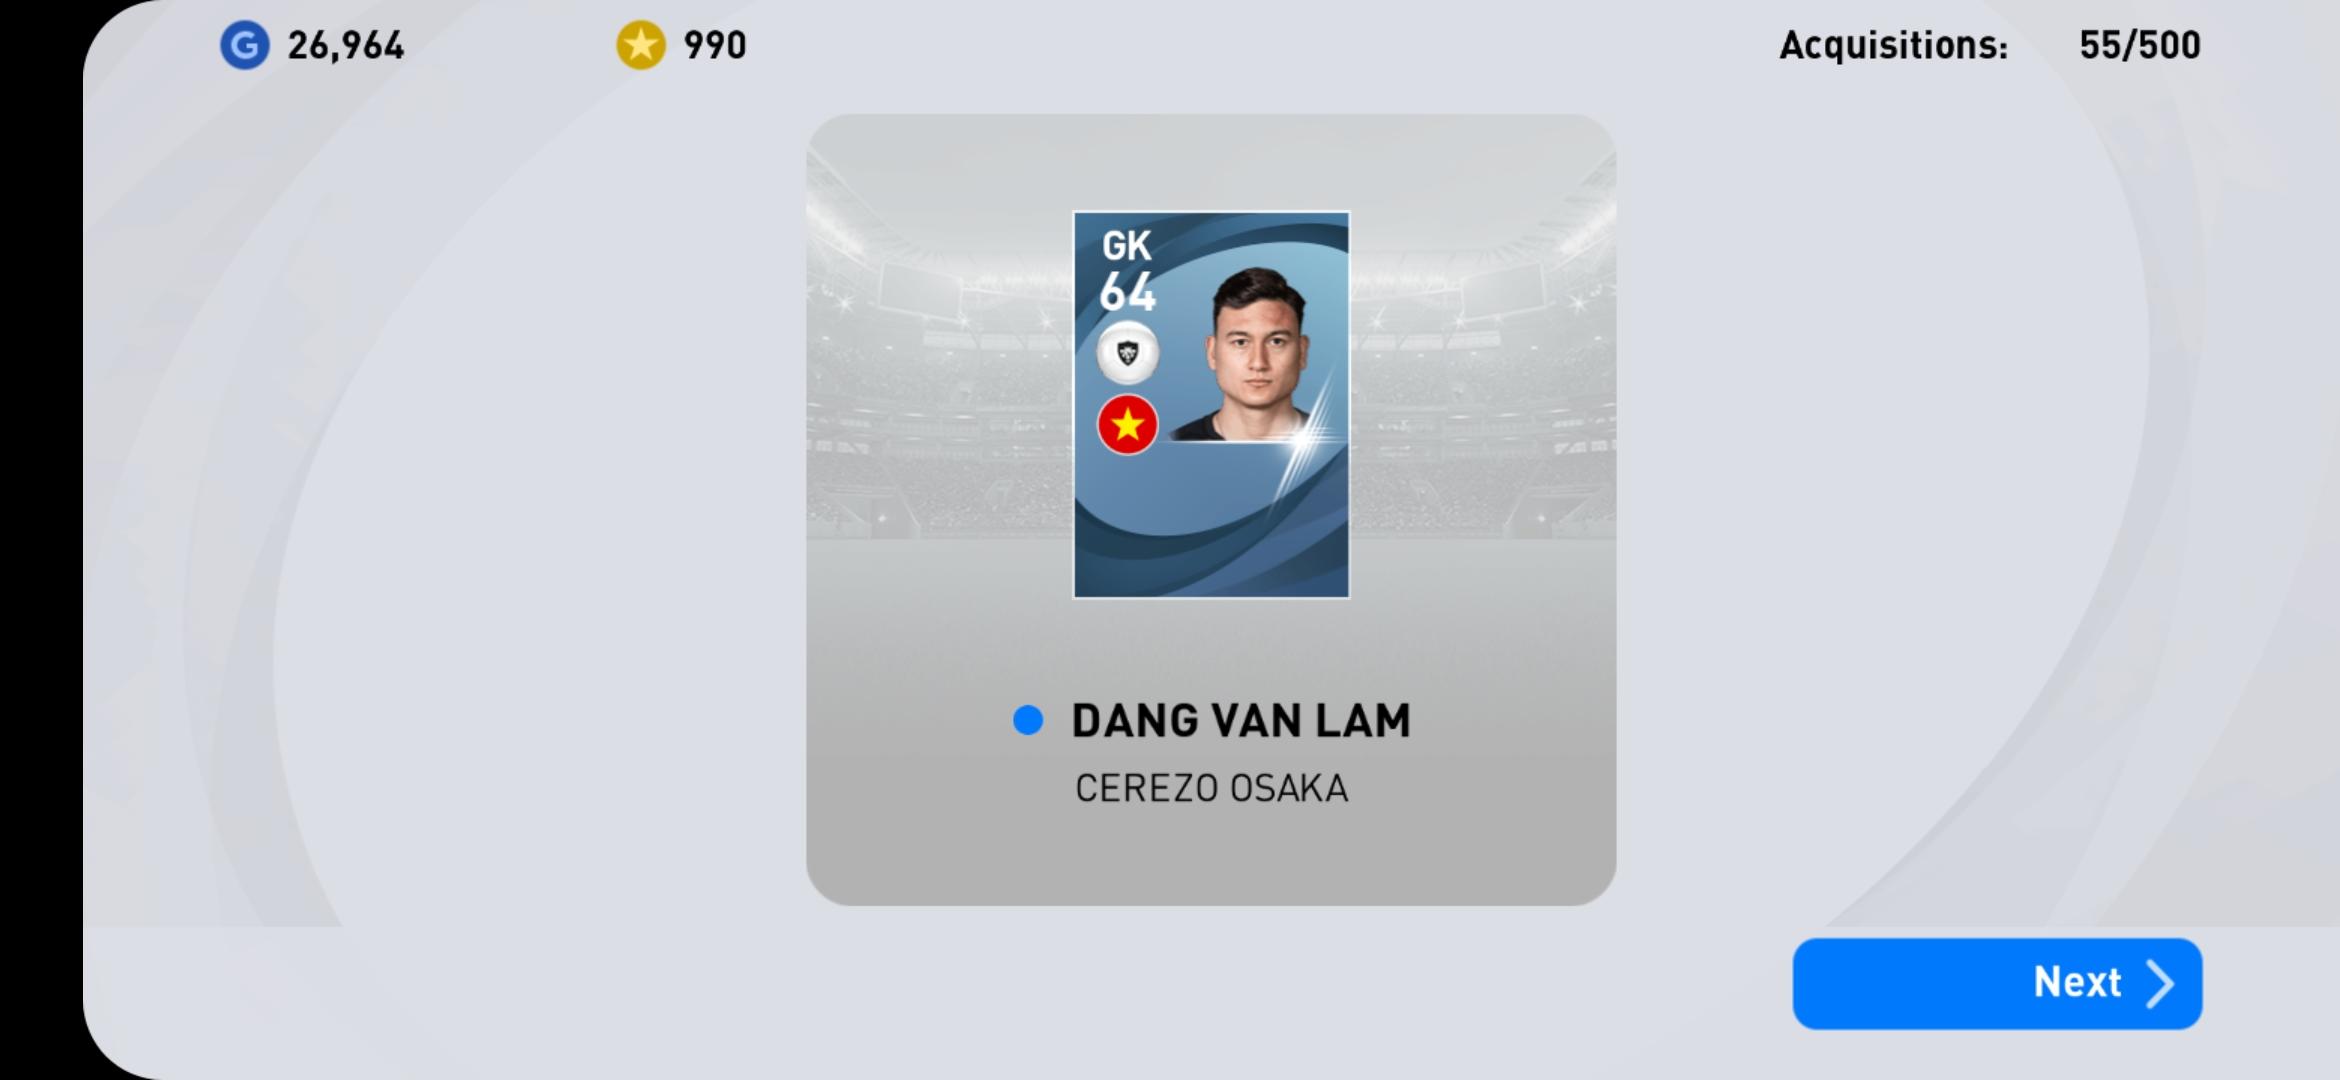Tap the CEREZO OSAKA club name

(1211, 789)
